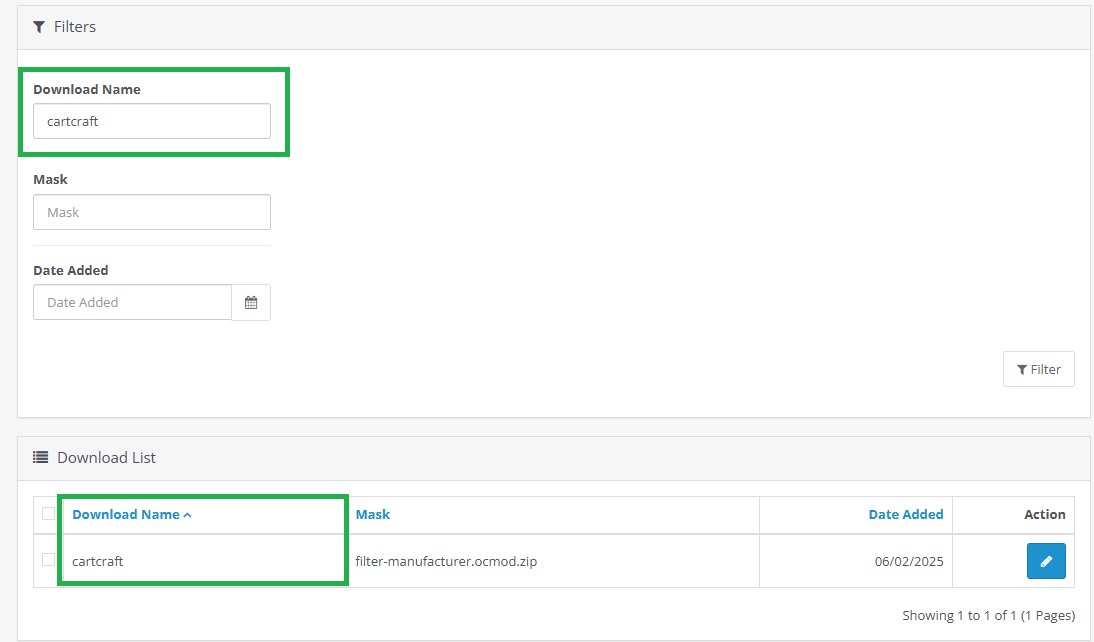Sort list by Date Added column header
Image resolution: width=1094 pixels, height=642 pixels.
(905, 515)
